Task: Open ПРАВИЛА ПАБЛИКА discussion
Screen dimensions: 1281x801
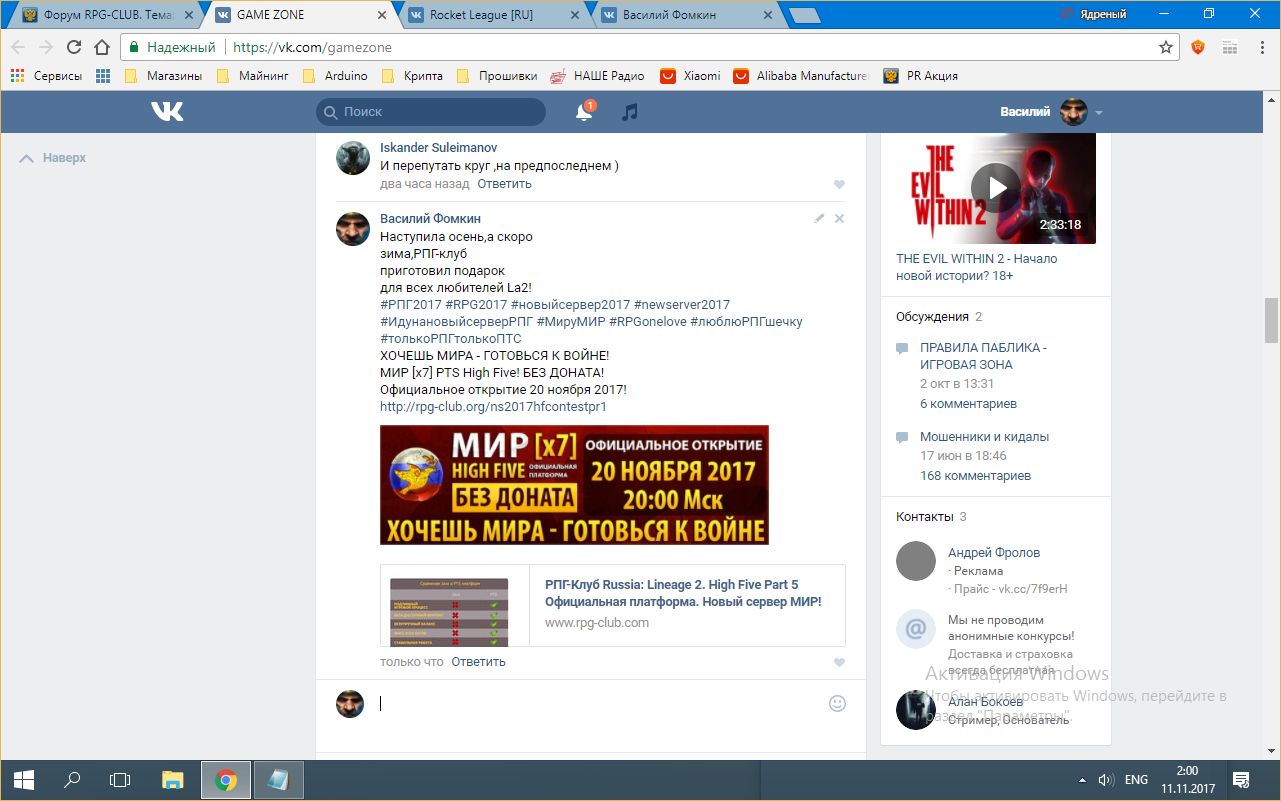Action: tap(983, 356)
